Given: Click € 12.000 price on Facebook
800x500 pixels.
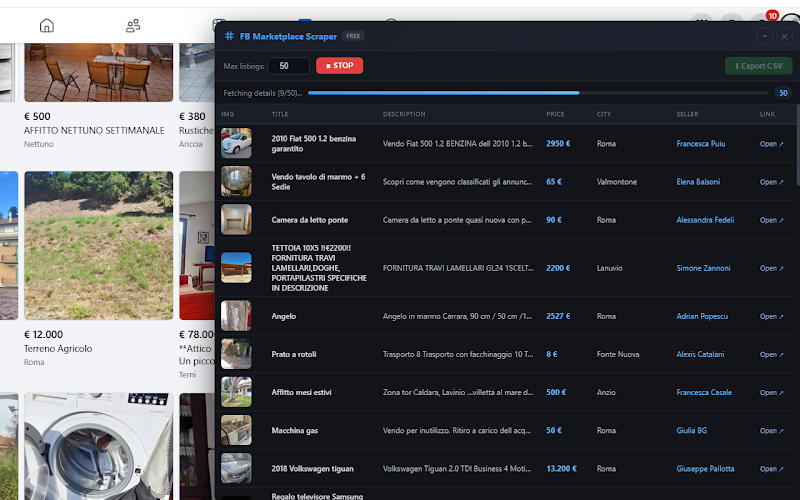Looking at the screenshot, I should [43, 335].
